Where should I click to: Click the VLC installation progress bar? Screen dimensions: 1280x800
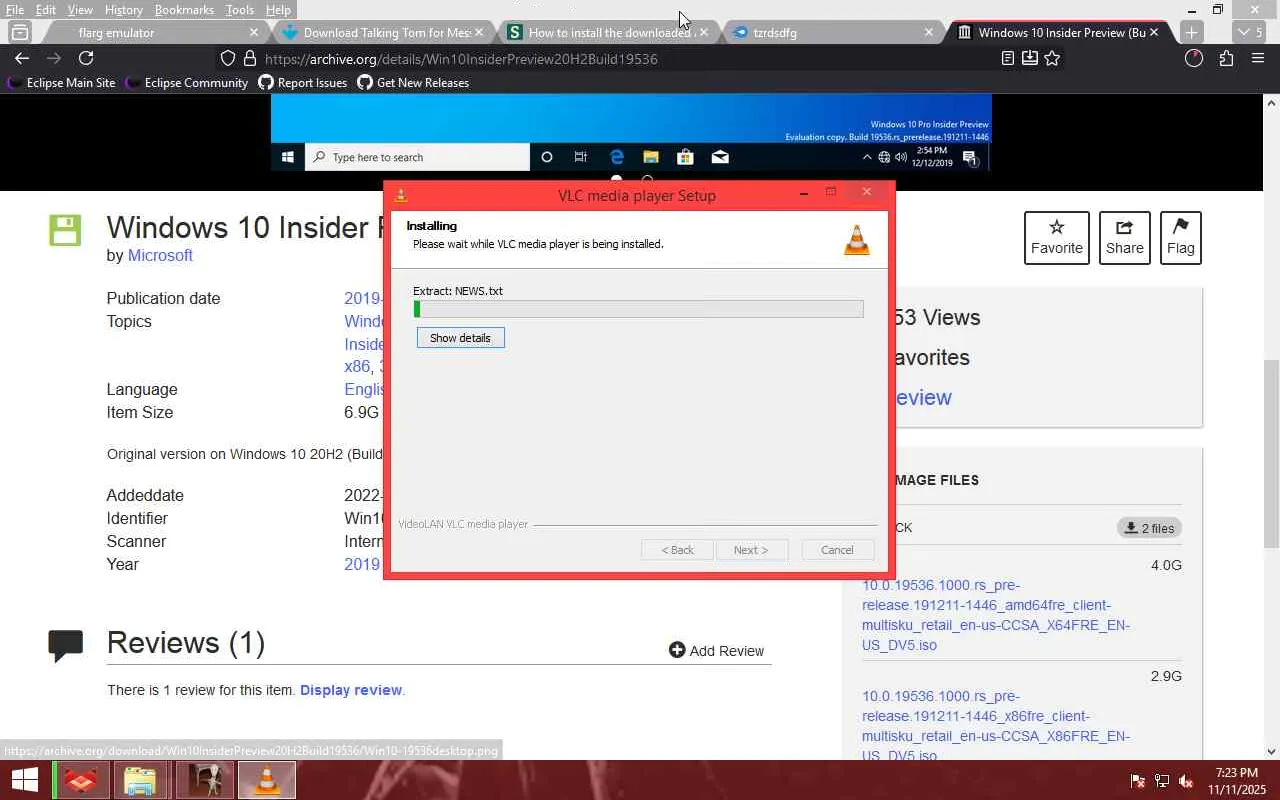[639, 310]
